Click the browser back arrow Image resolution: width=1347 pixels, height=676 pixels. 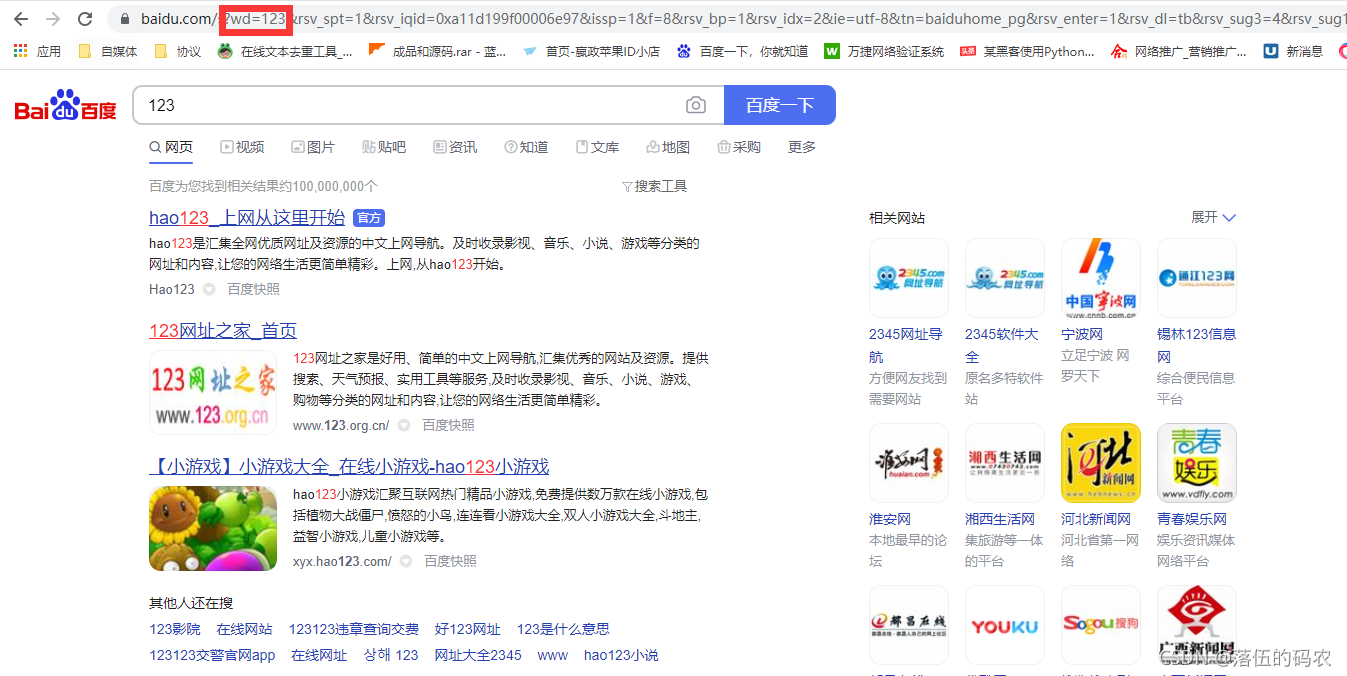coord(21,19)
